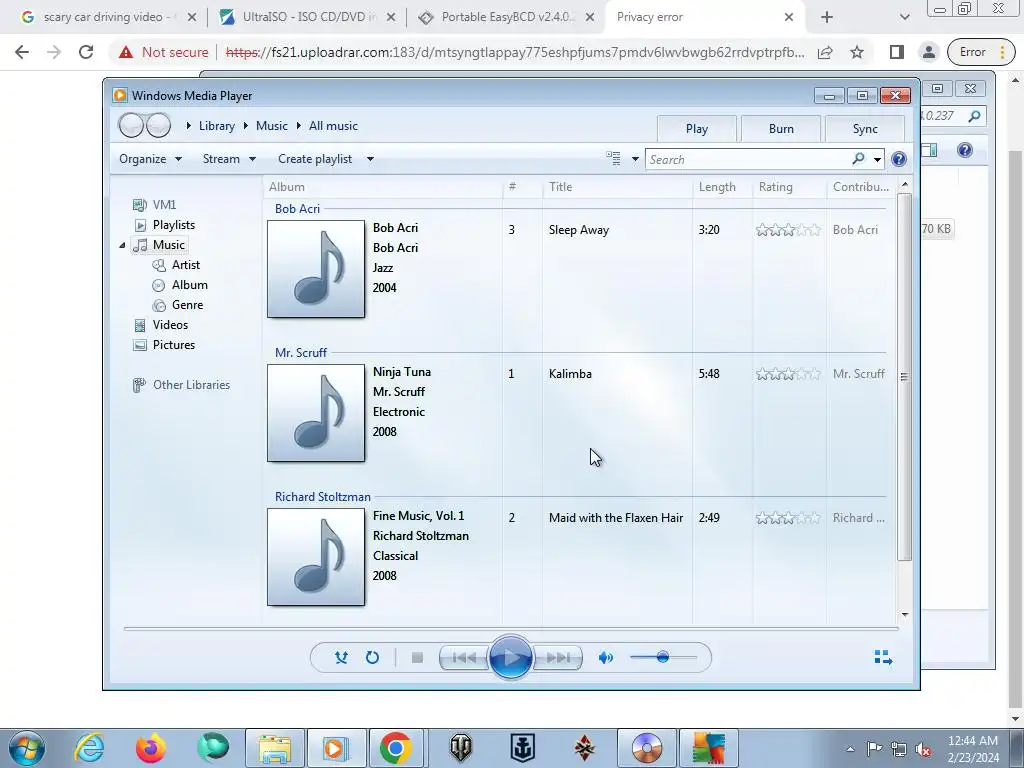Open the Organize menu
This screenshot has height=768, width=1024.
[150, 159]
